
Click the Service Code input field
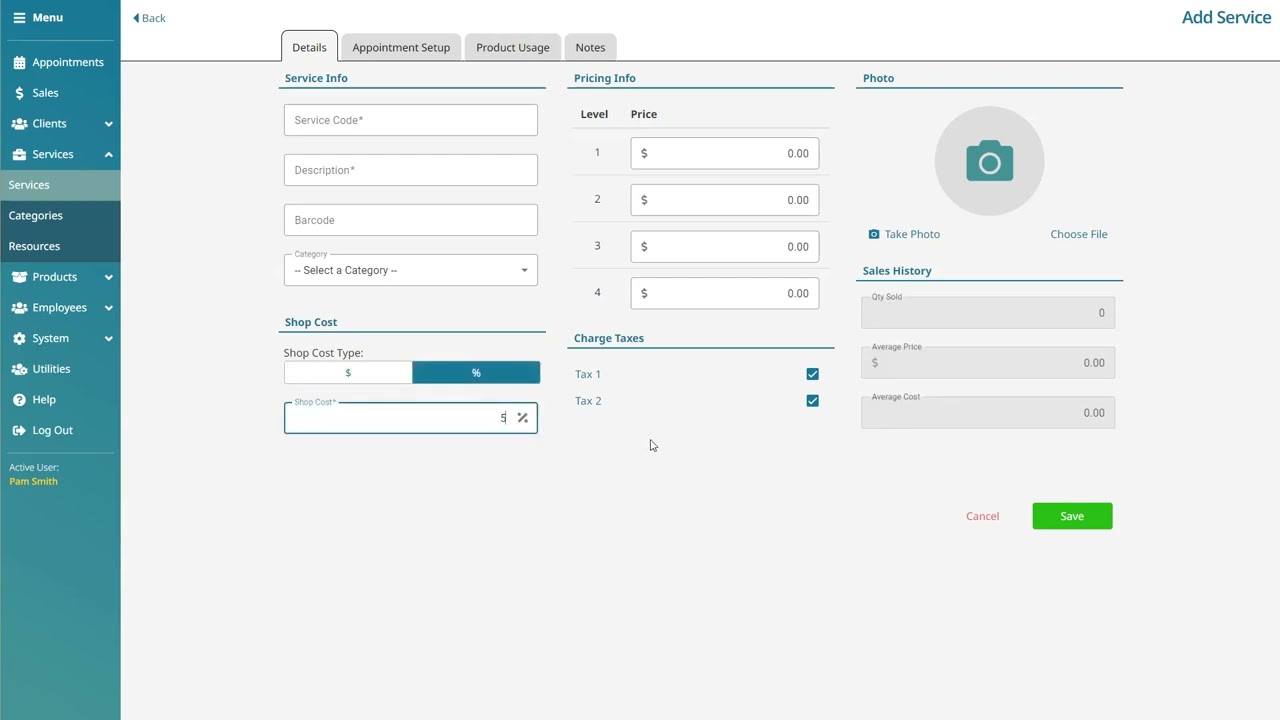[411, 120]
